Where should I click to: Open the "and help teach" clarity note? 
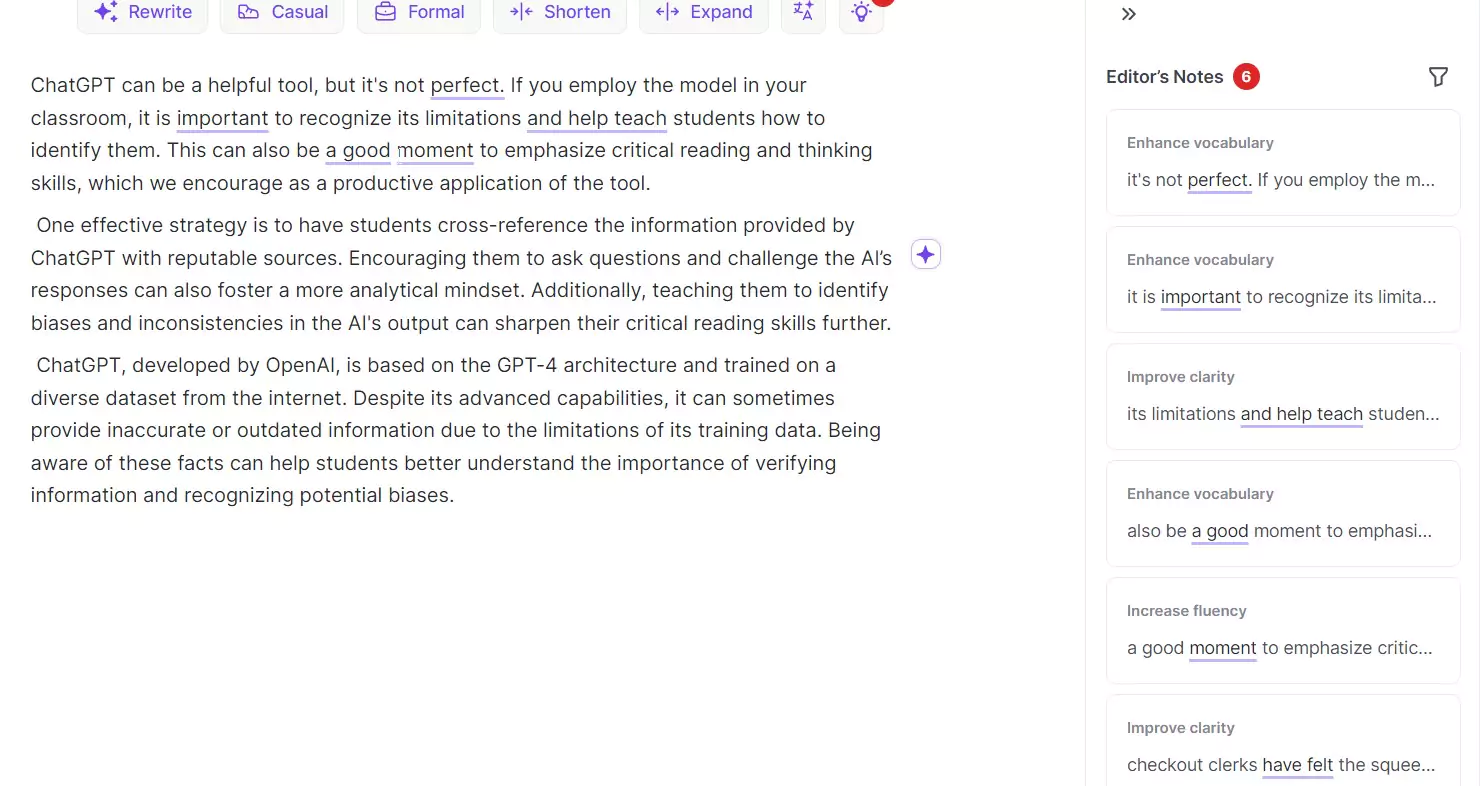pyautogui.click(x=1283, y=397)
